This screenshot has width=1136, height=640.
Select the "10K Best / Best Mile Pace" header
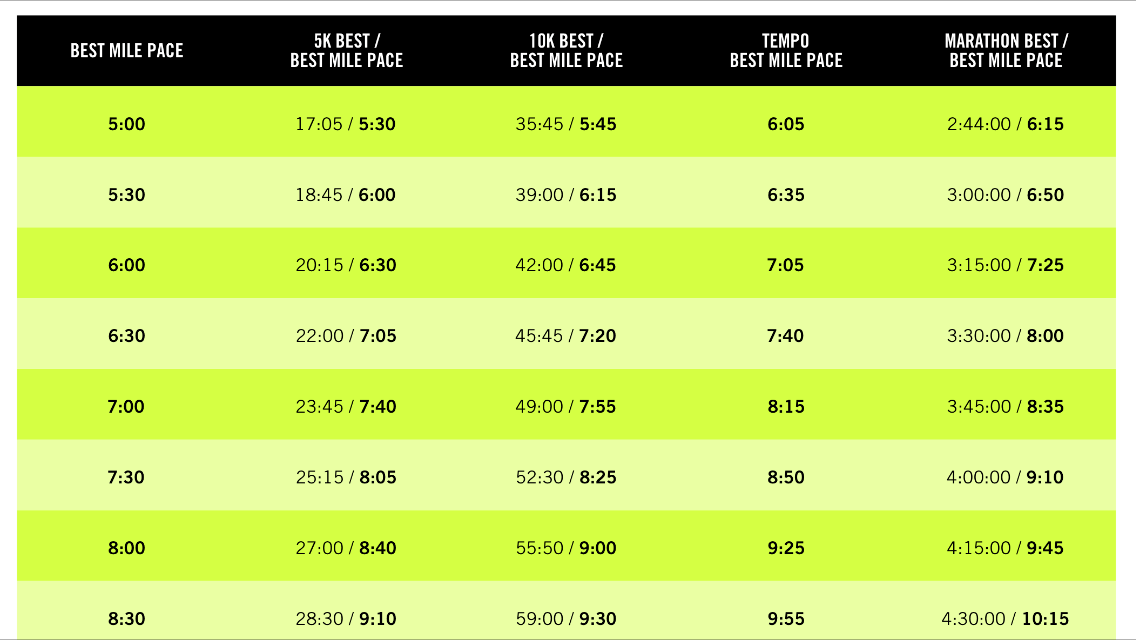(566, 51)
